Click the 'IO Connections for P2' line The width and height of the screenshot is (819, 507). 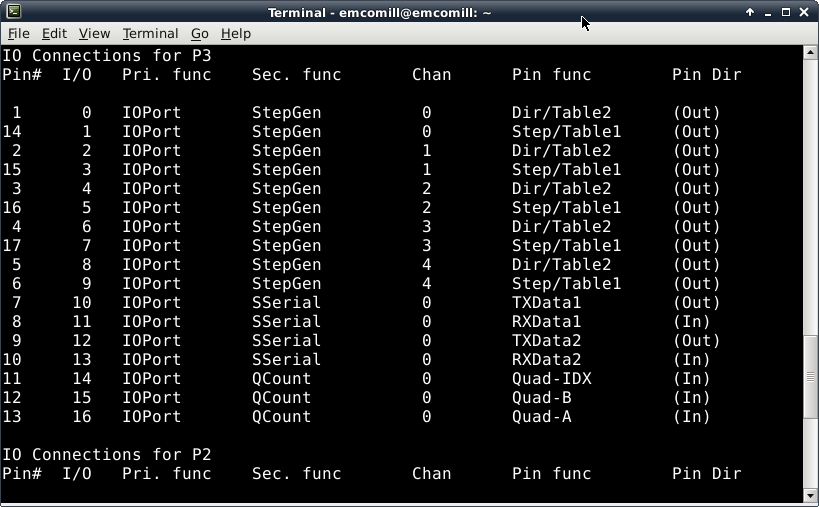[x=107, y=455]
